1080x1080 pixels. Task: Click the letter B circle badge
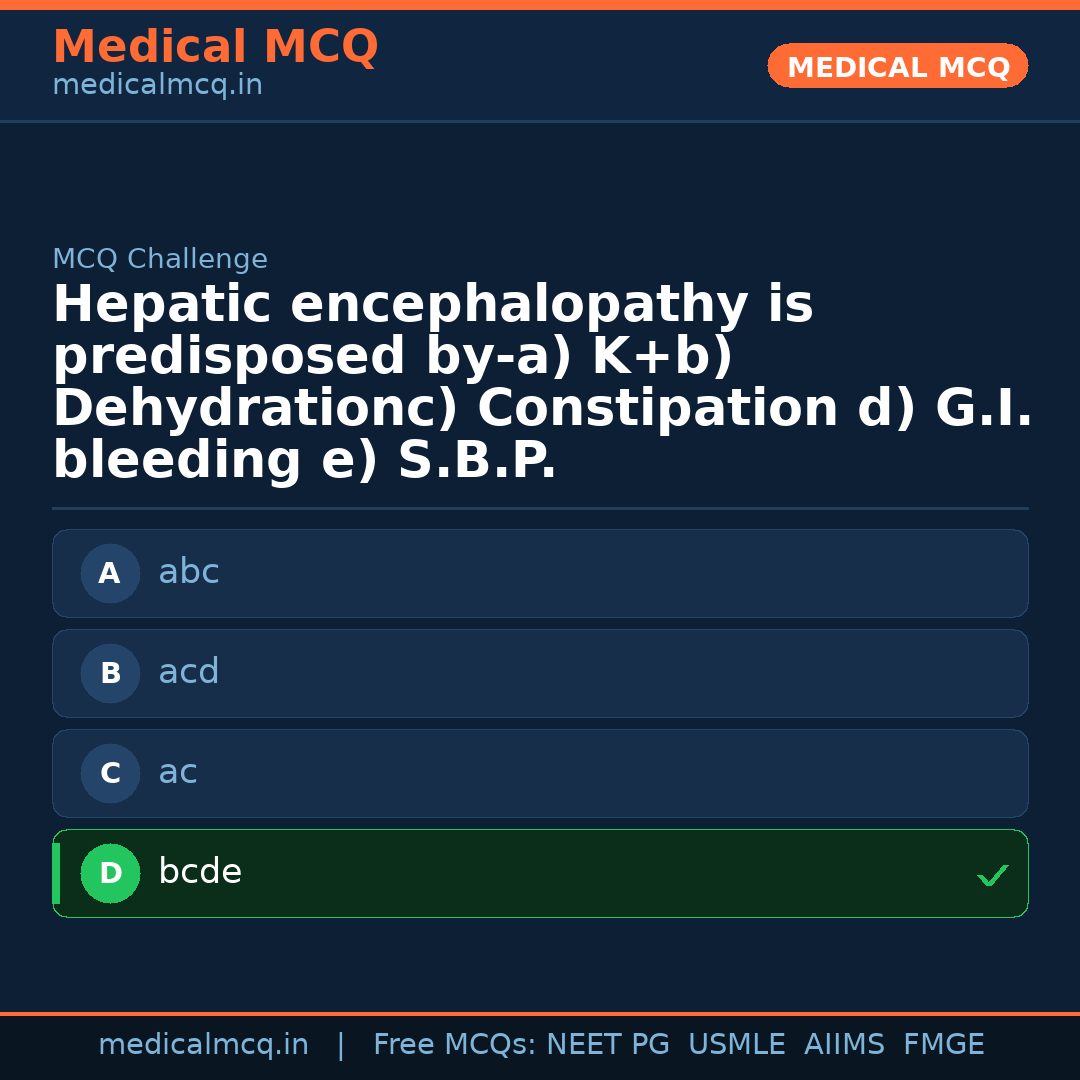click(x=110, y=674)
